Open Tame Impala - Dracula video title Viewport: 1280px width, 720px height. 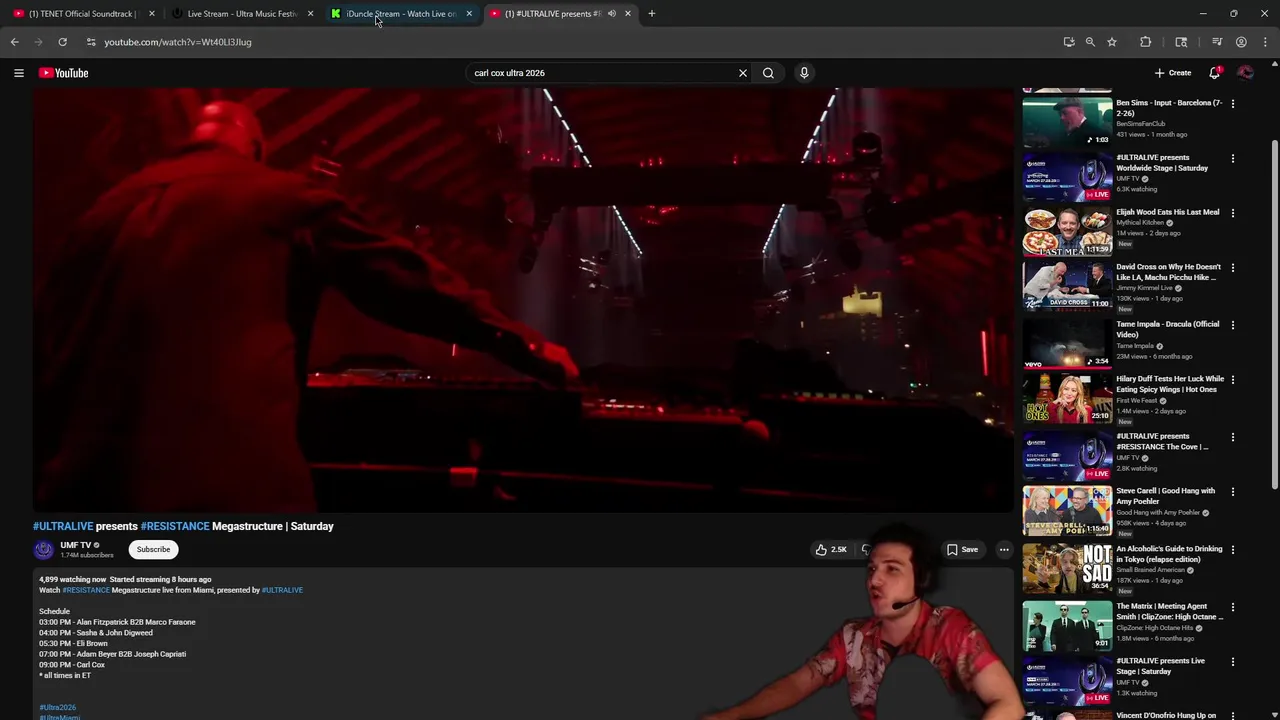[1168, 329]
